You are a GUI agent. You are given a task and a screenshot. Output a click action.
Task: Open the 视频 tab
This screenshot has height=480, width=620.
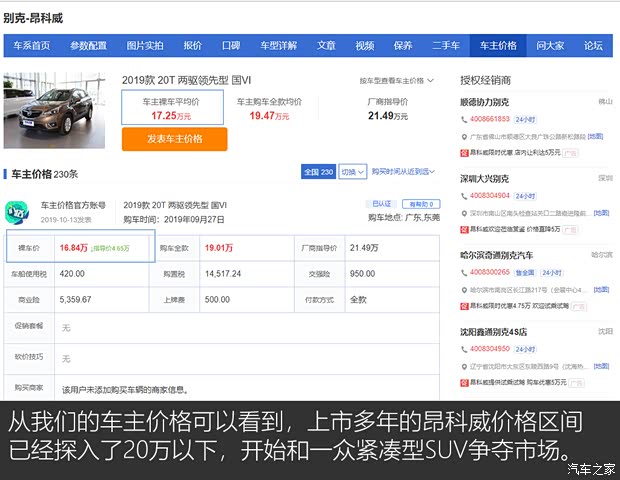pos(365,46)
